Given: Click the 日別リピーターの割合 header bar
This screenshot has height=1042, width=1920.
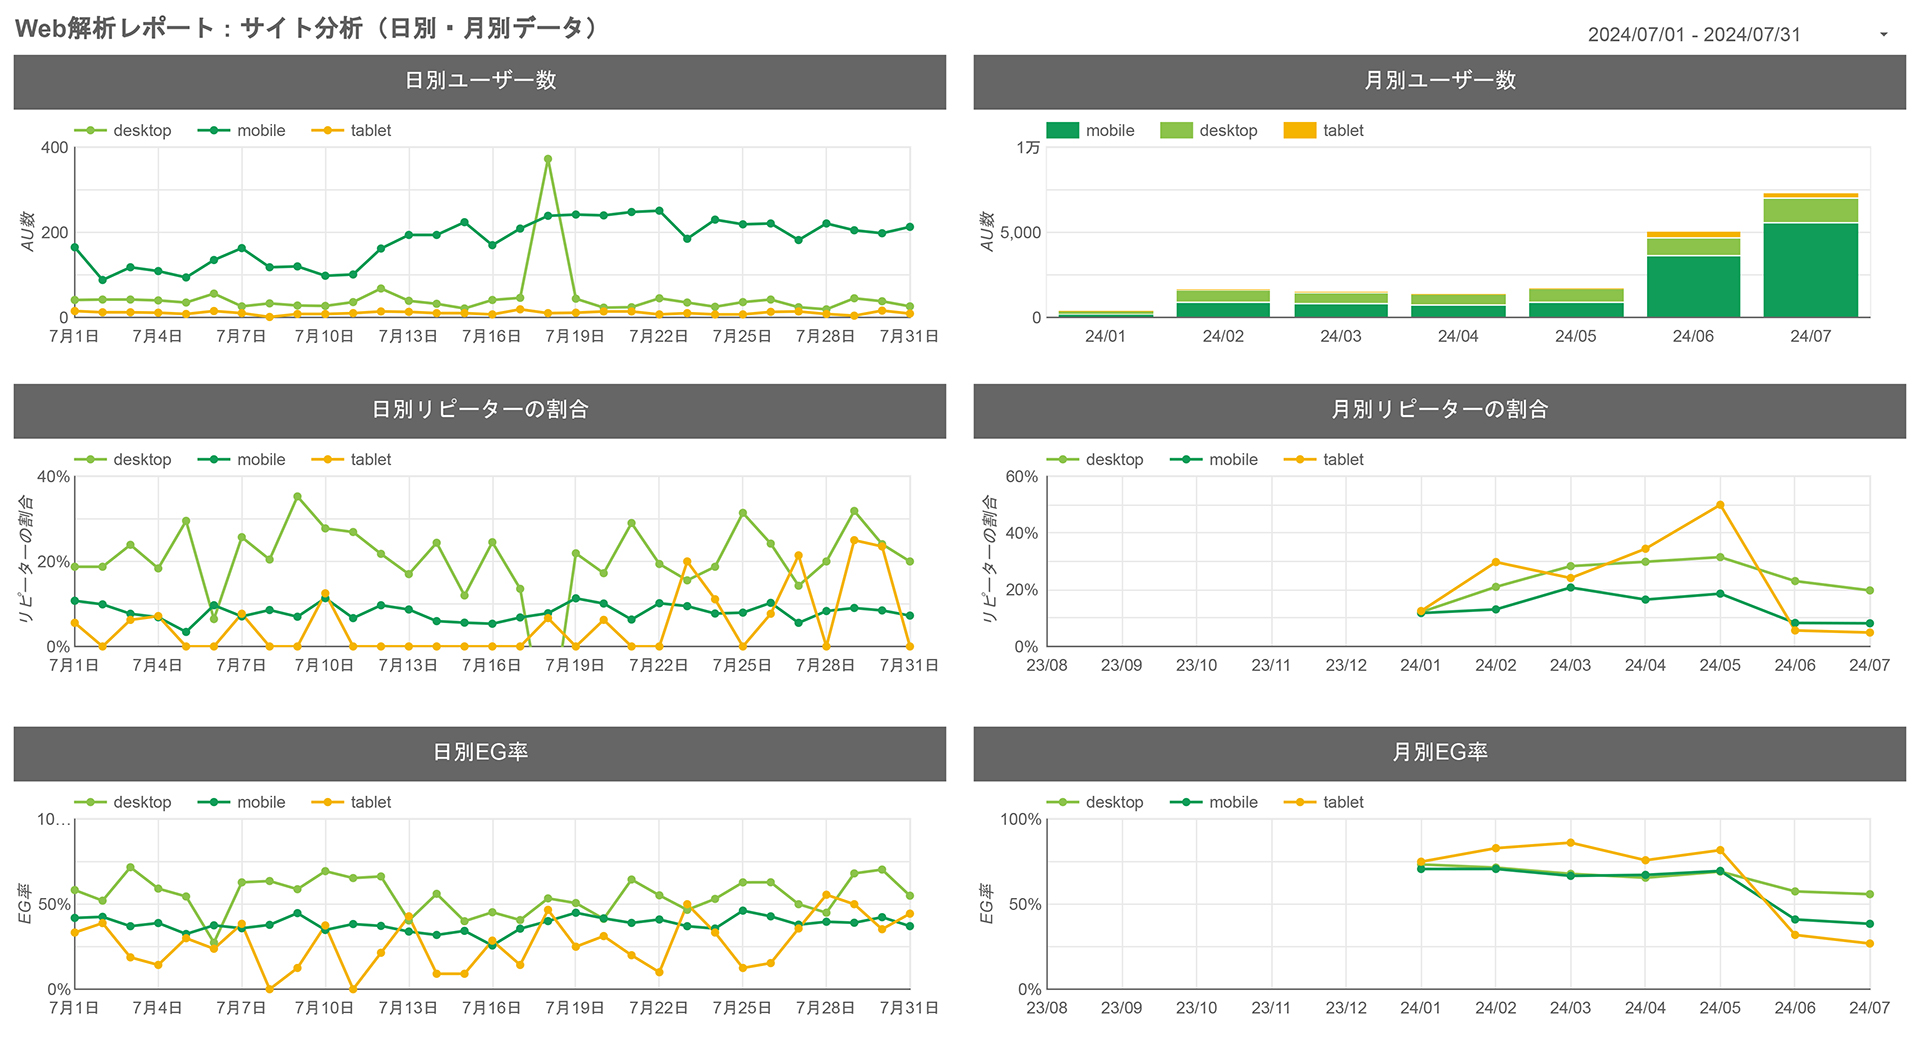Looking at the screenshot, I should coord(478,411).
